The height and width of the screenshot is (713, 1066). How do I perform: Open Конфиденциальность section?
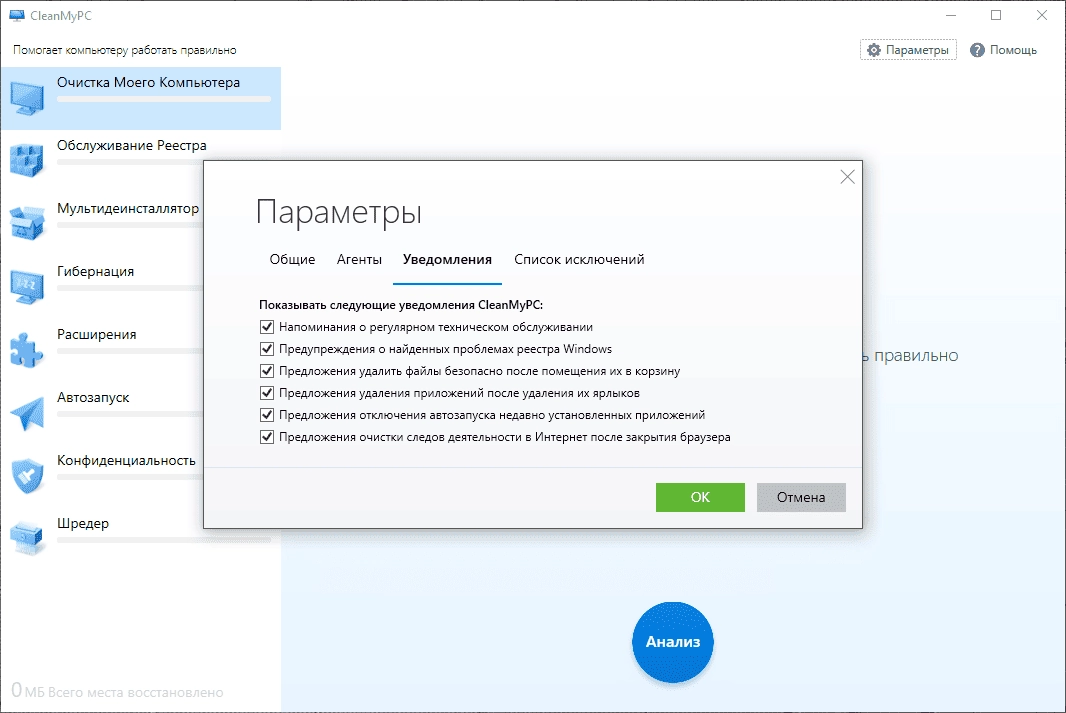(x=126, y=461)
